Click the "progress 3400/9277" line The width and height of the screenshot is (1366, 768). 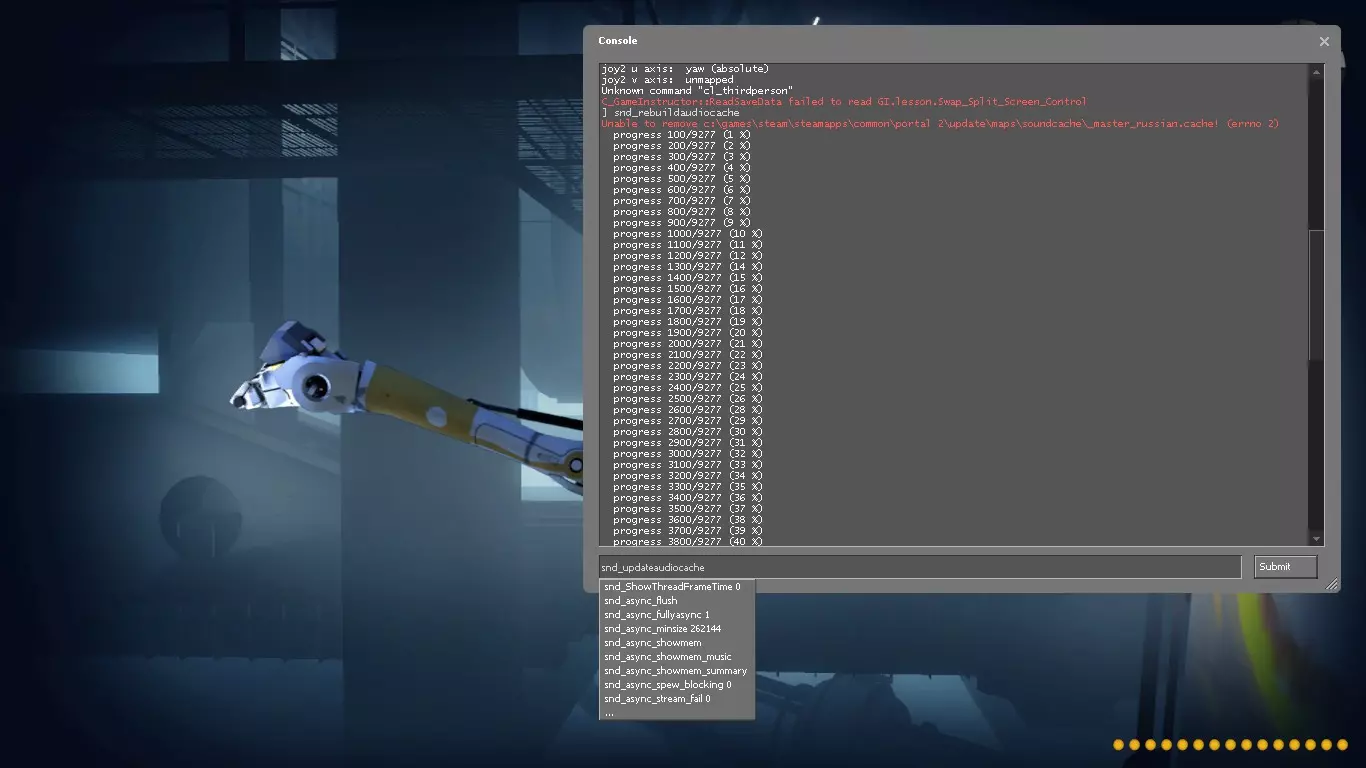688,498
